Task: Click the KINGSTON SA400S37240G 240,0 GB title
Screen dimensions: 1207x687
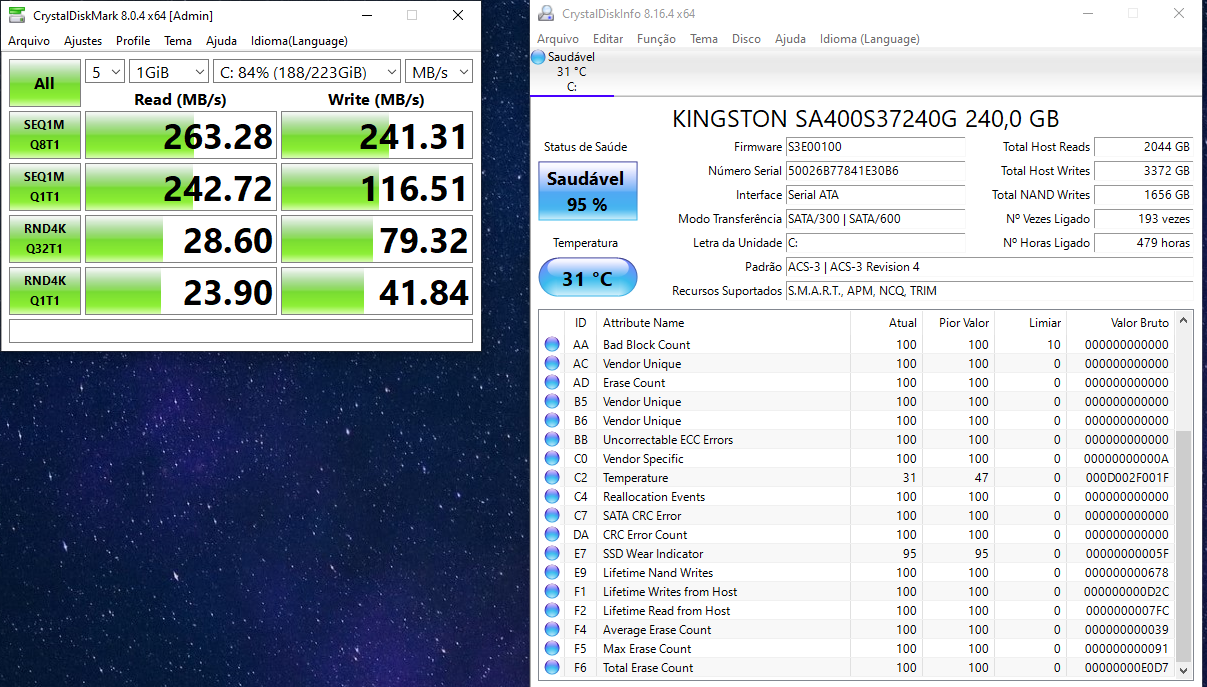Action: click(865, 118)
